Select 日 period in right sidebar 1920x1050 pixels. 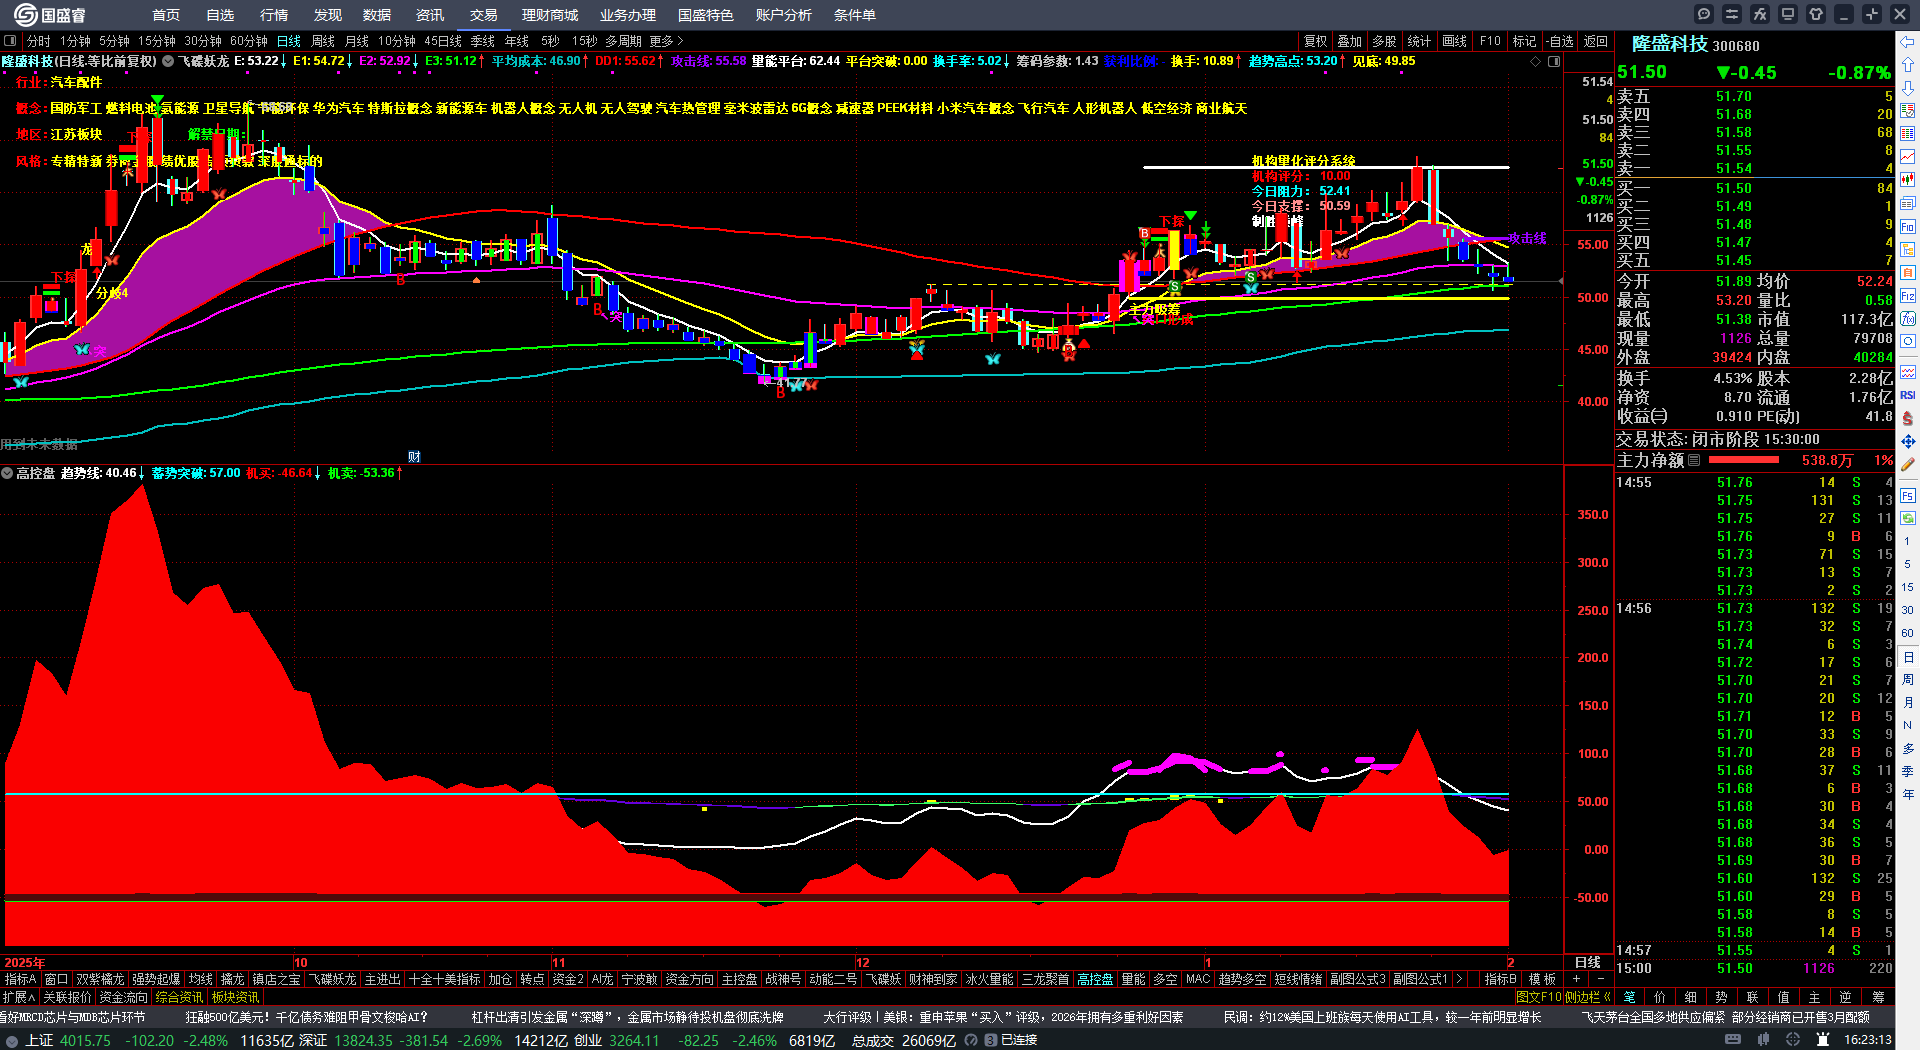(x=1908, y=657)
